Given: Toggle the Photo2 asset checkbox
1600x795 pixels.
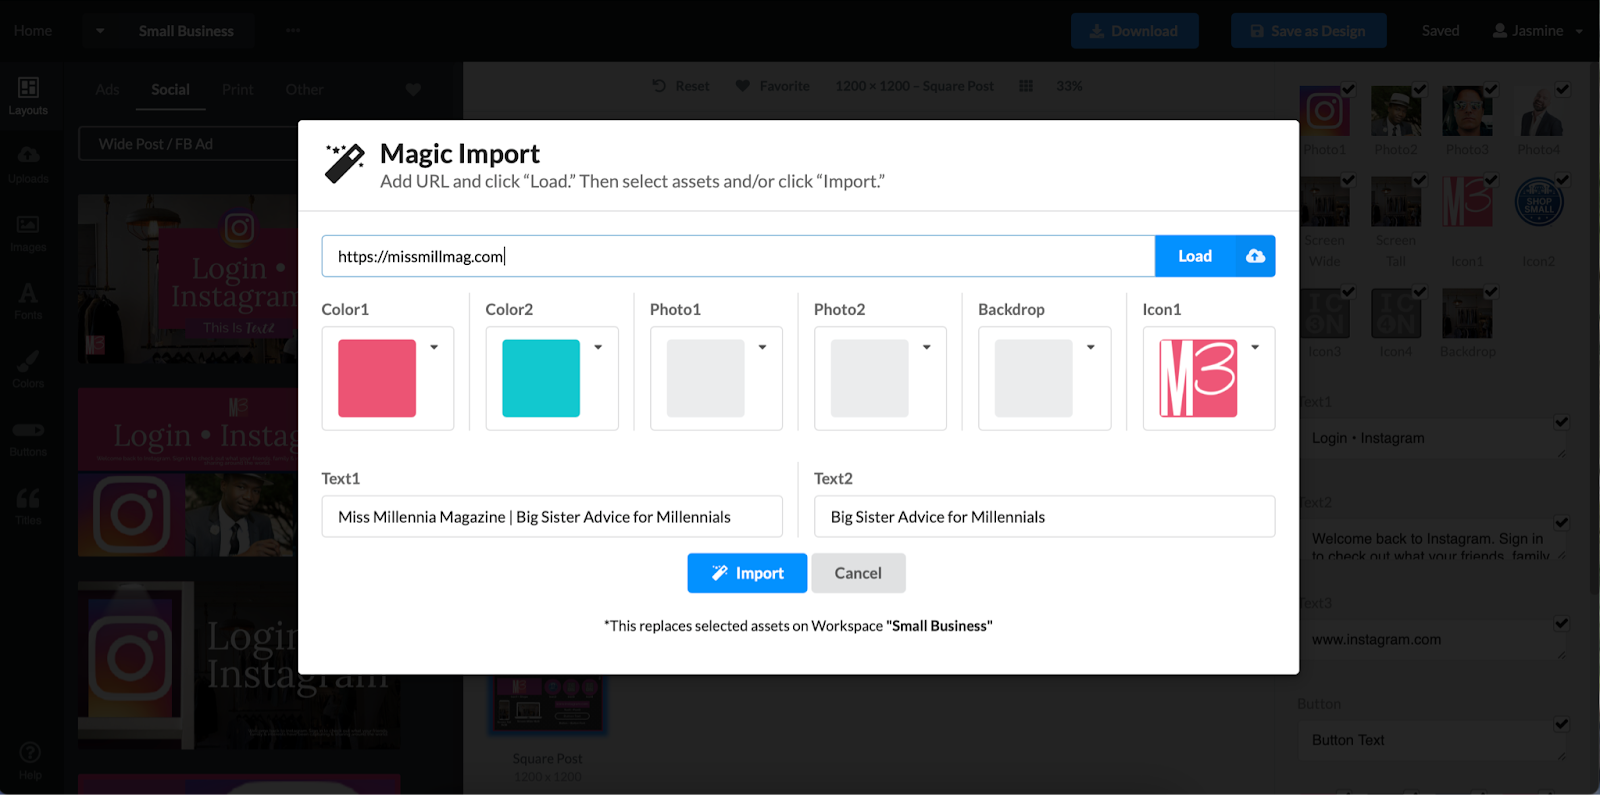Looking at the screenshot, I should [1420, 89].
